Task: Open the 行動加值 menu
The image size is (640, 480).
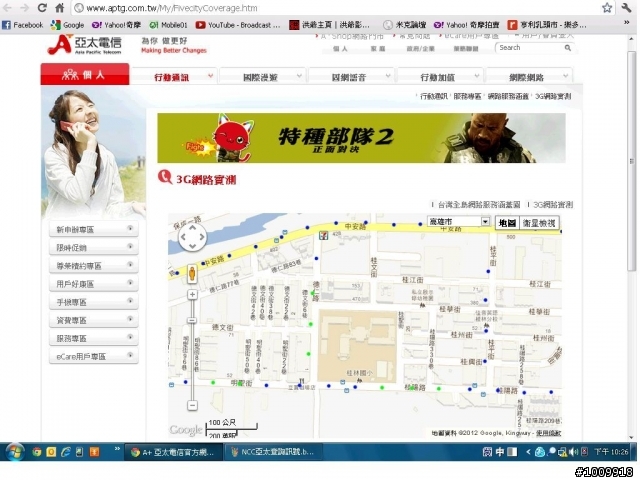Action: click(x=438, y=77)
